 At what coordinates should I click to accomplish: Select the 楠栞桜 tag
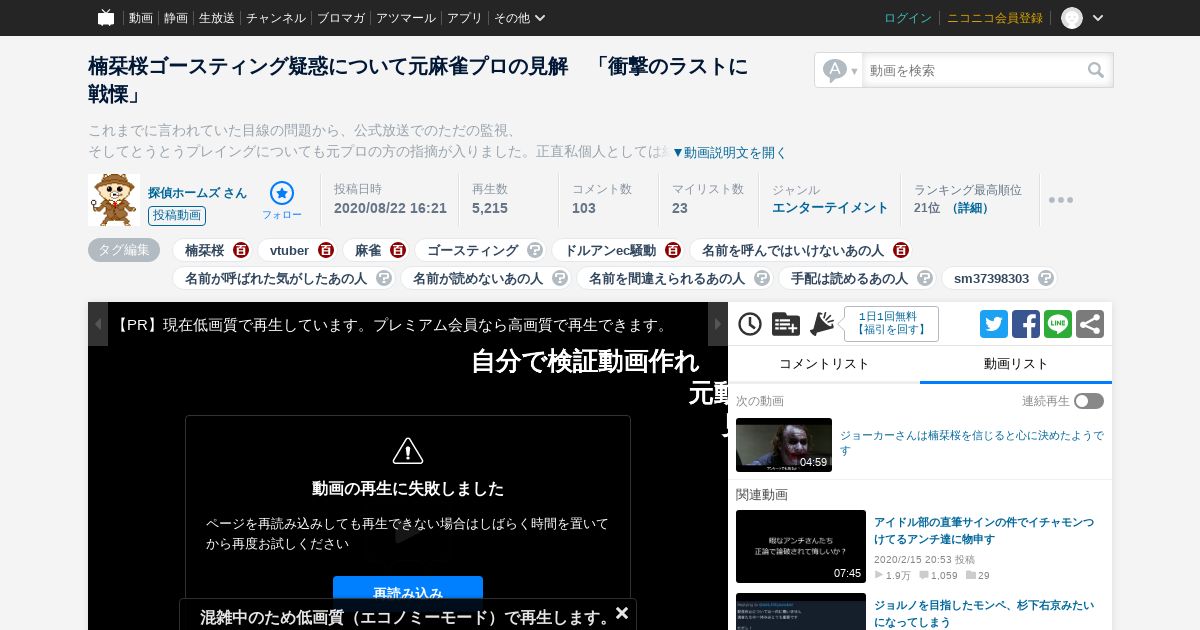(x=204, y=251)
